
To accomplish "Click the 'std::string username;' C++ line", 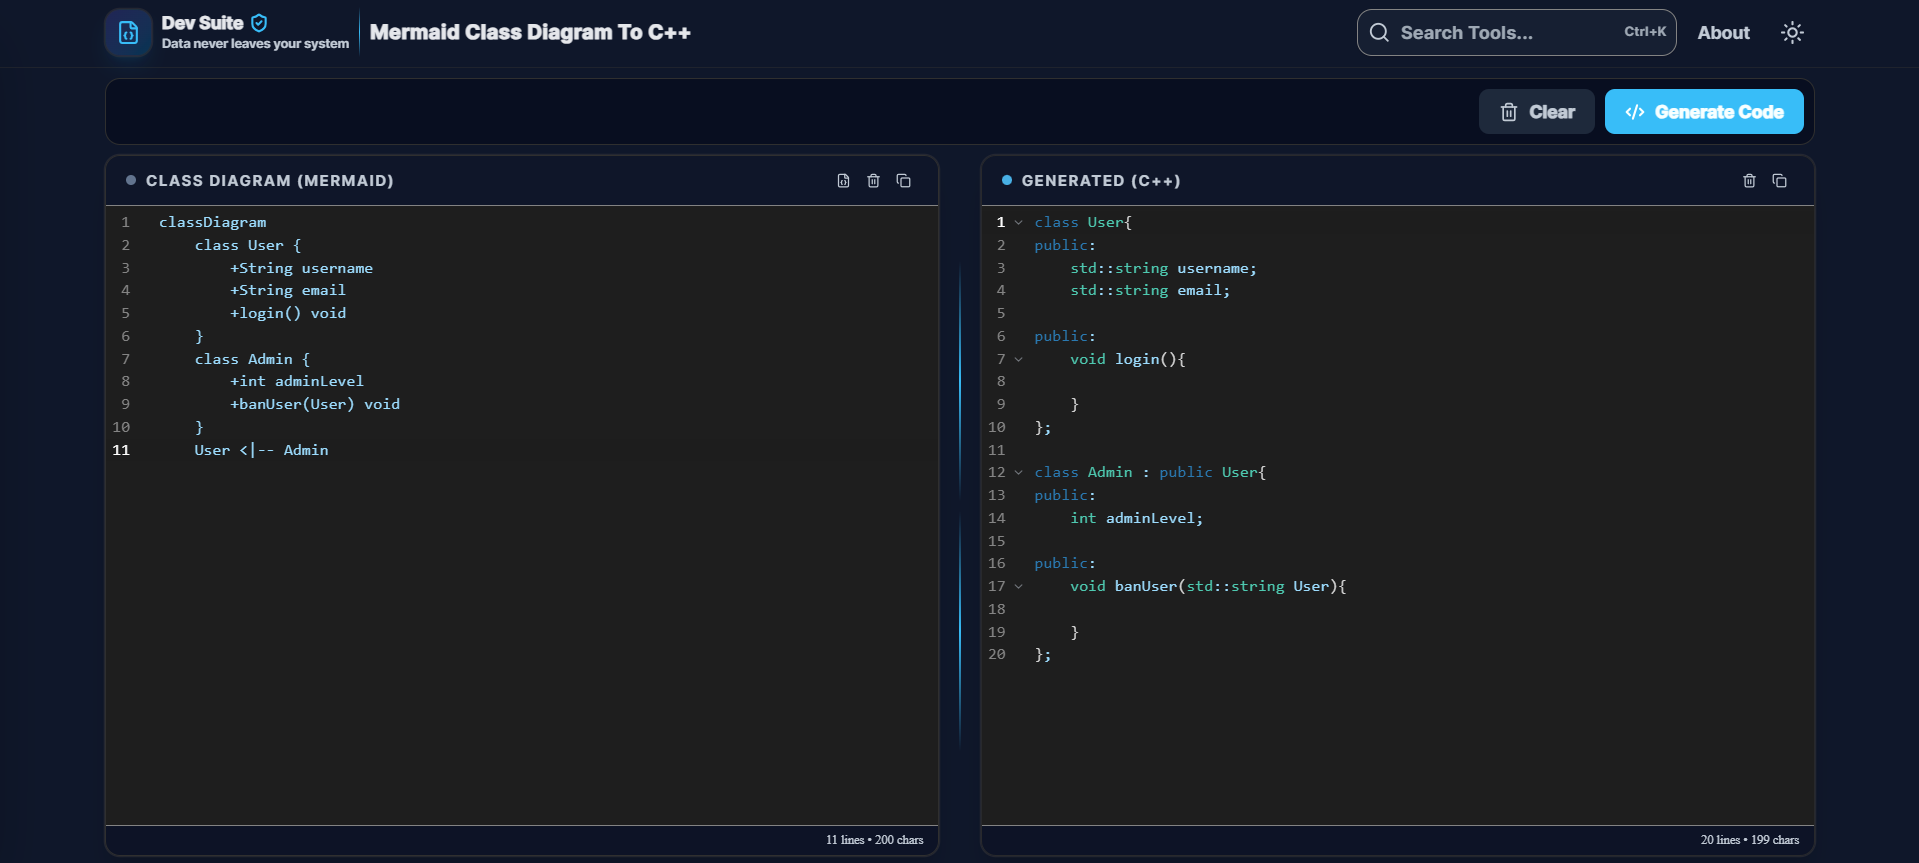I will point(1163,268).
